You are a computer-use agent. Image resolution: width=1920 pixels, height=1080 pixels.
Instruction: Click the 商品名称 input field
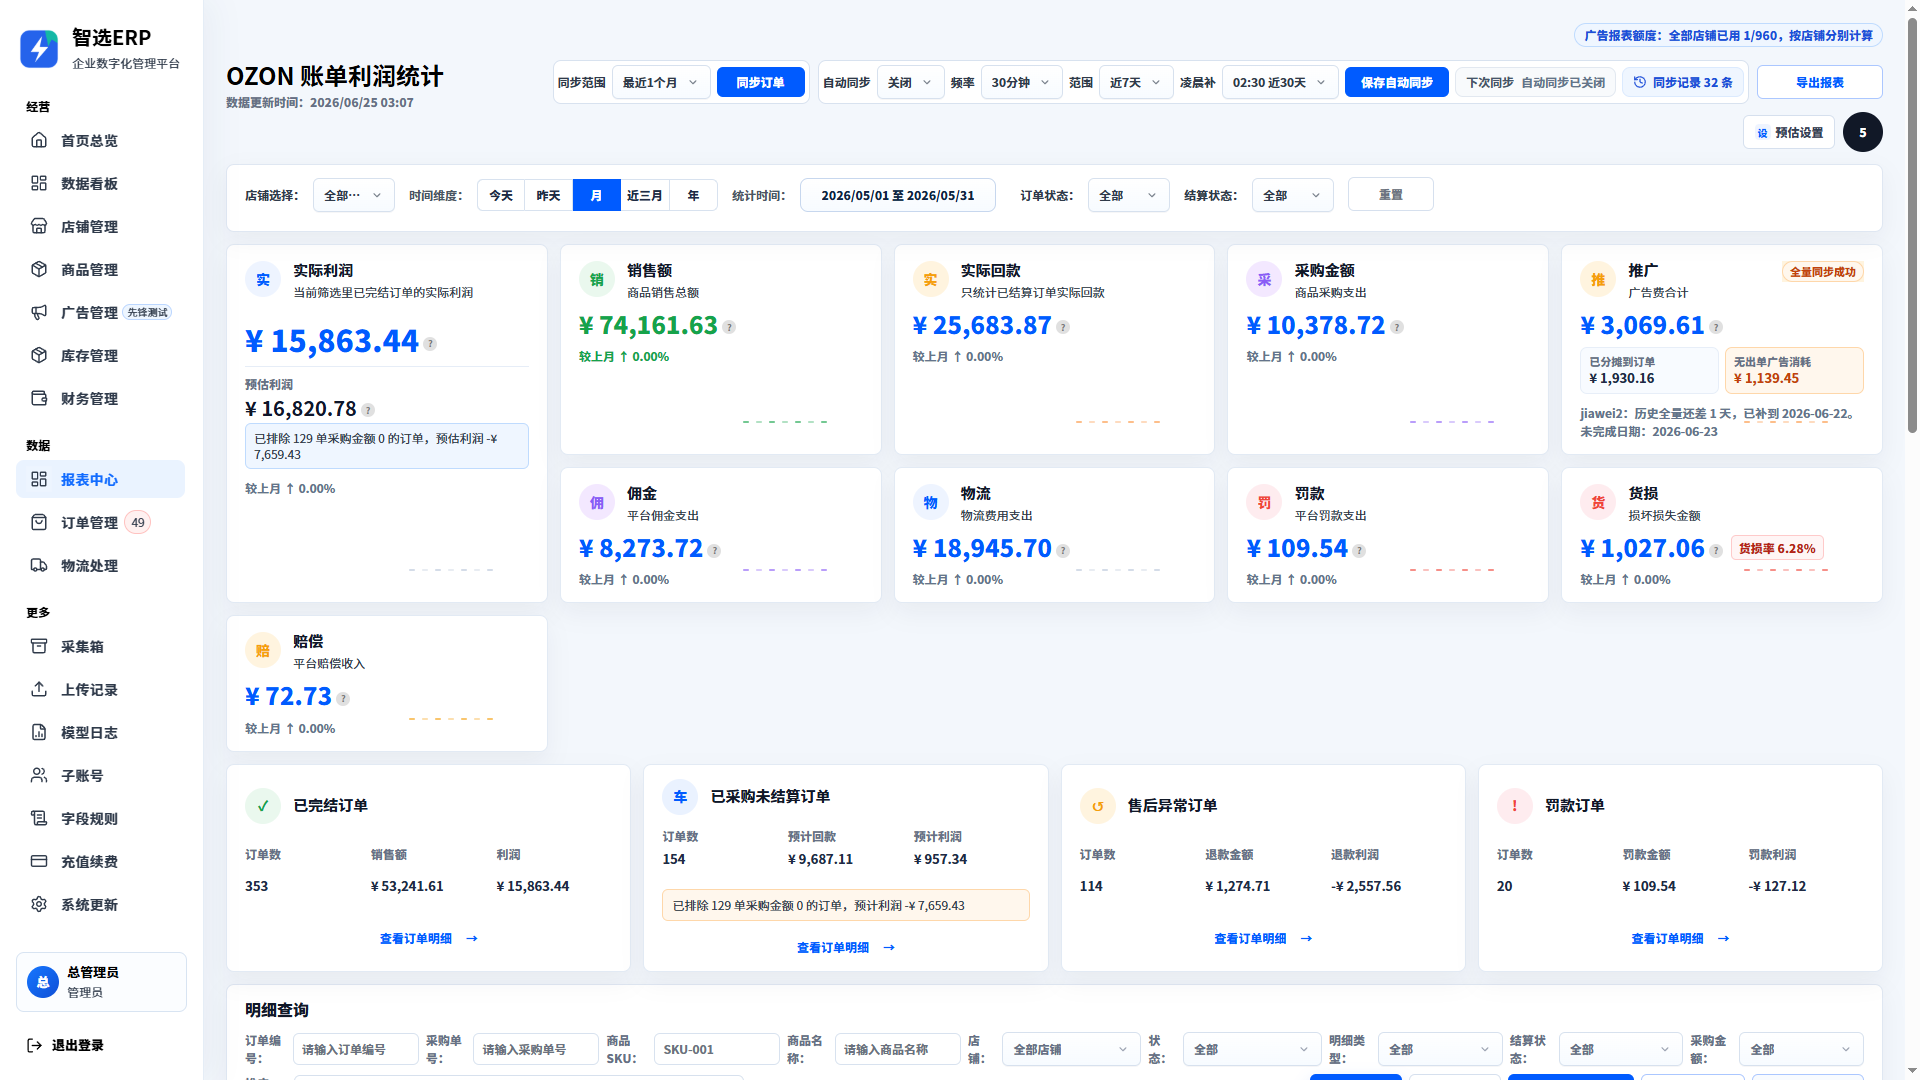click(x=898, y=1049)
